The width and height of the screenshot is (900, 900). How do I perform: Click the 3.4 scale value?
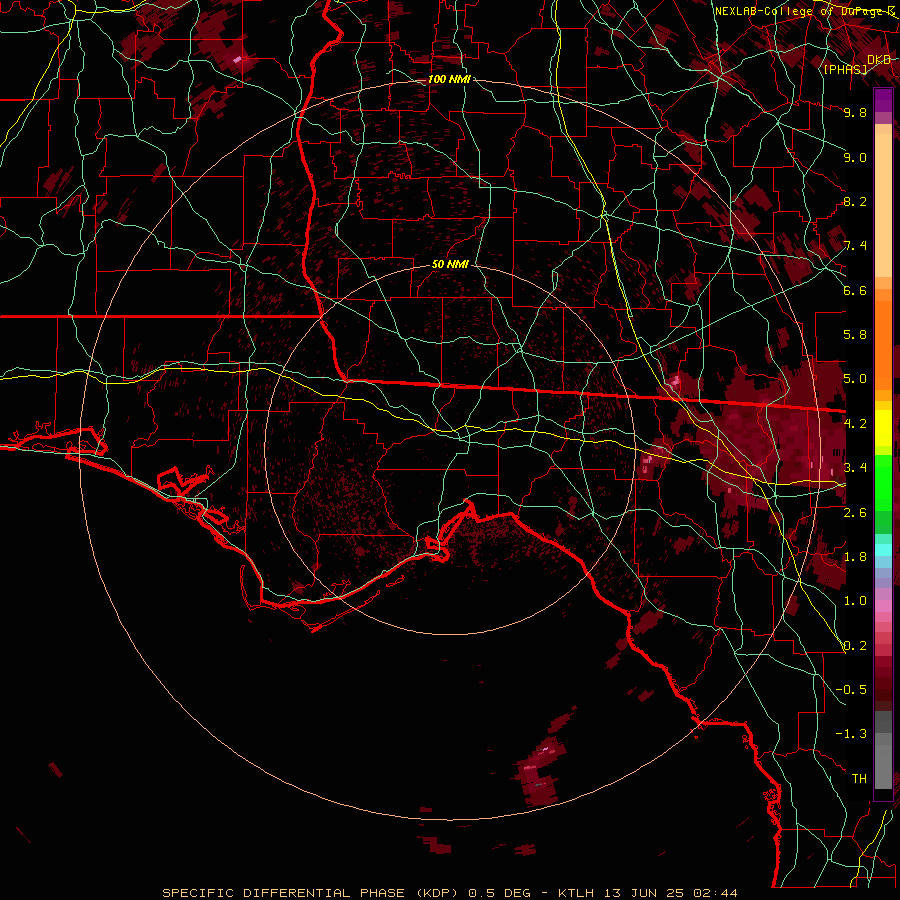click(855, 468)
